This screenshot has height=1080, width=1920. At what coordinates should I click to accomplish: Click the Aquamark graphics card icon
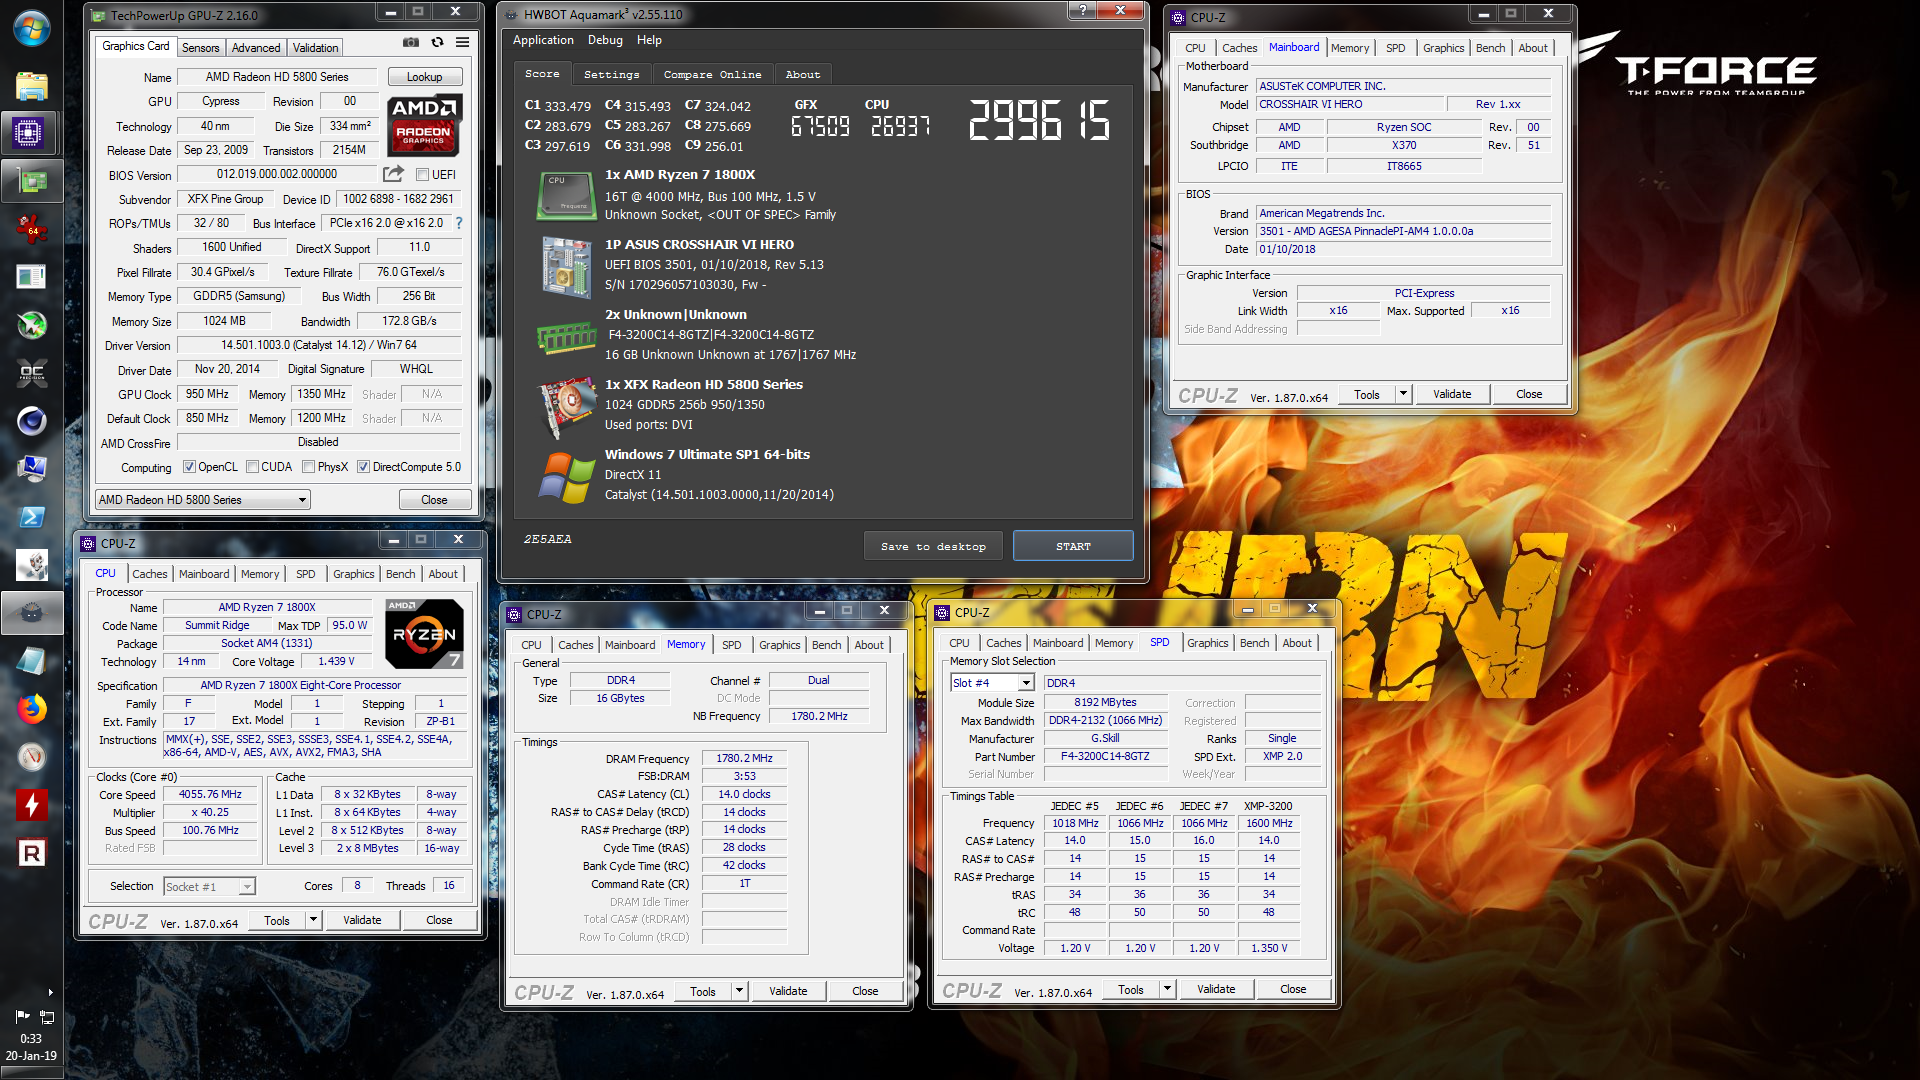(x=567, y=407)
